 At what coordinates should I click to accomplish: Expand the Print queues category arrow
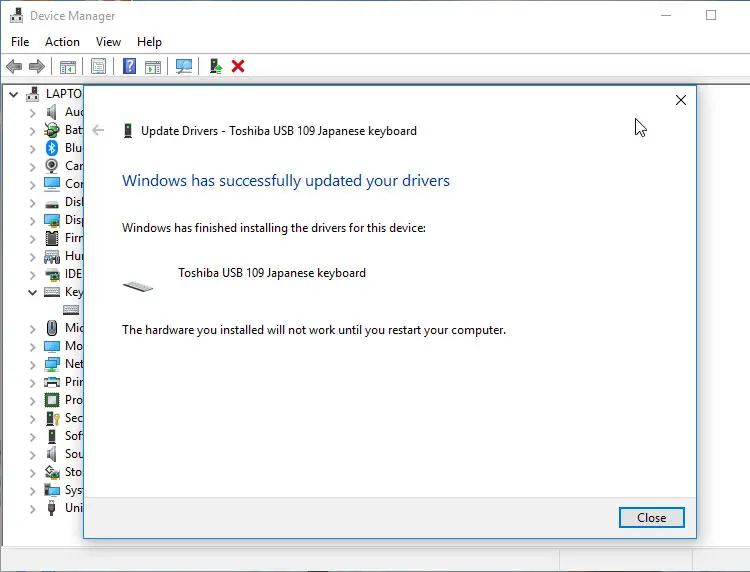pos(33,383)
